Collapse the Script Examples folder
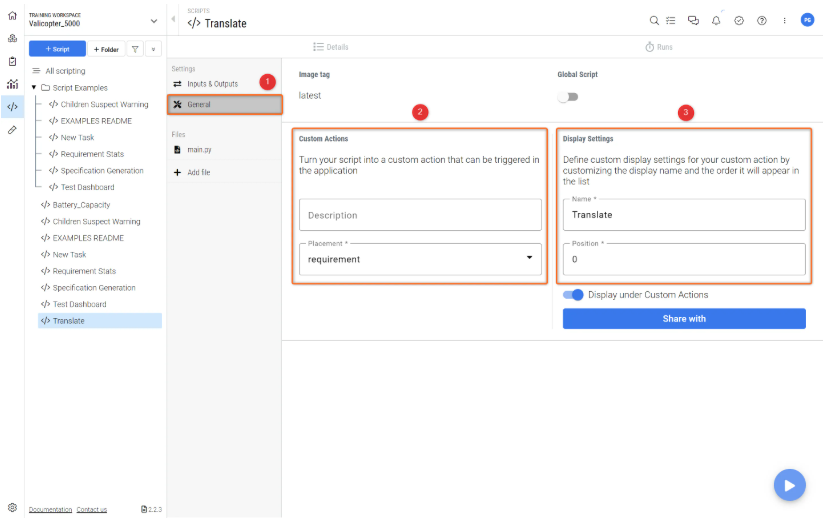This screenshot has height=526, width=833. tap(34, 88)
